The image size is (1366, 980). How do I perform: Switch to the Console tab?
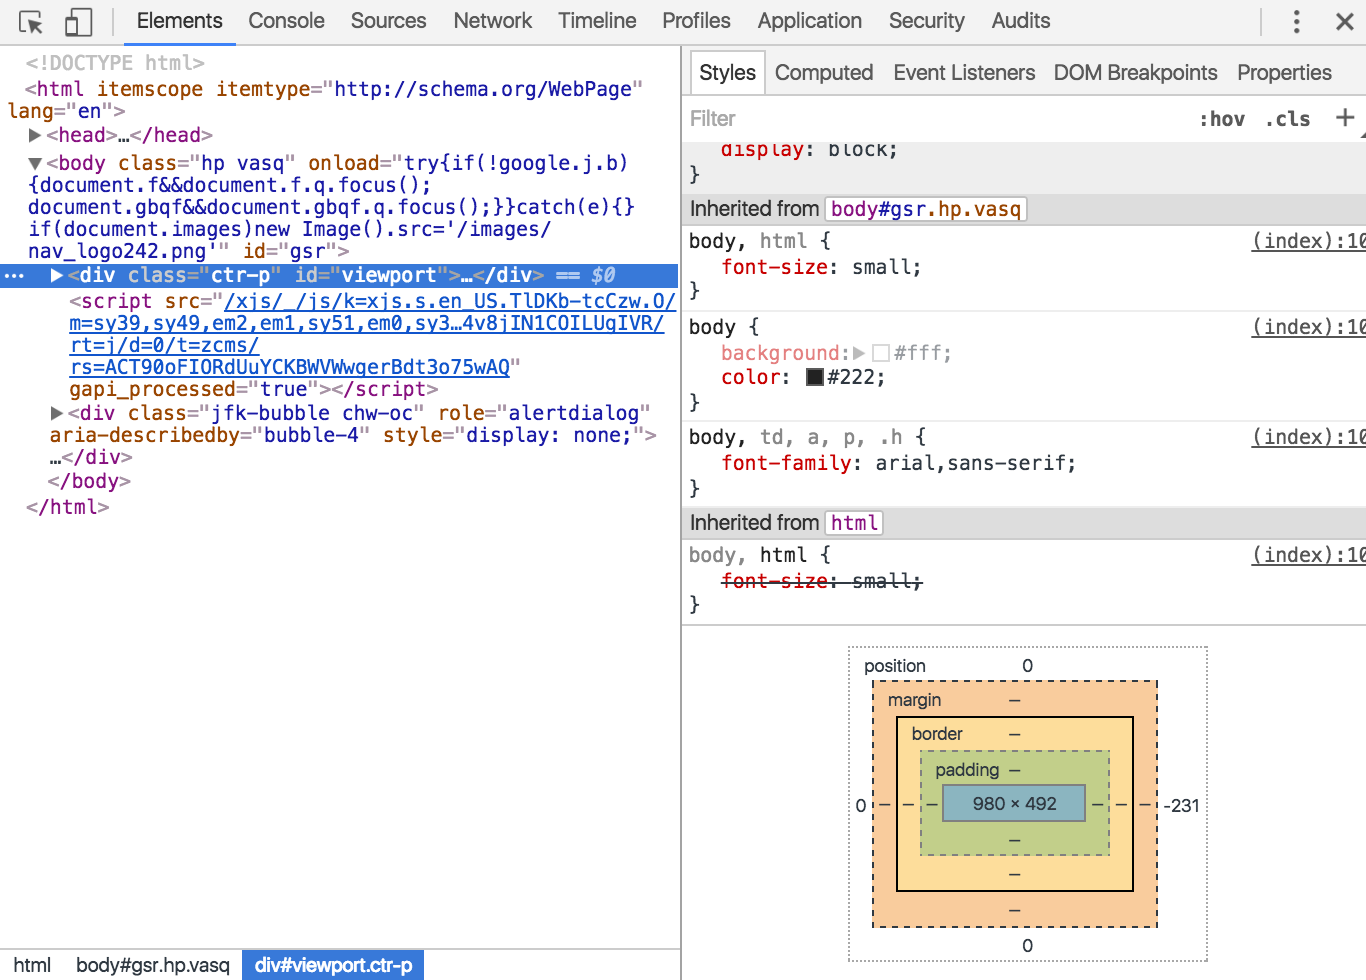tap(286, 21)
